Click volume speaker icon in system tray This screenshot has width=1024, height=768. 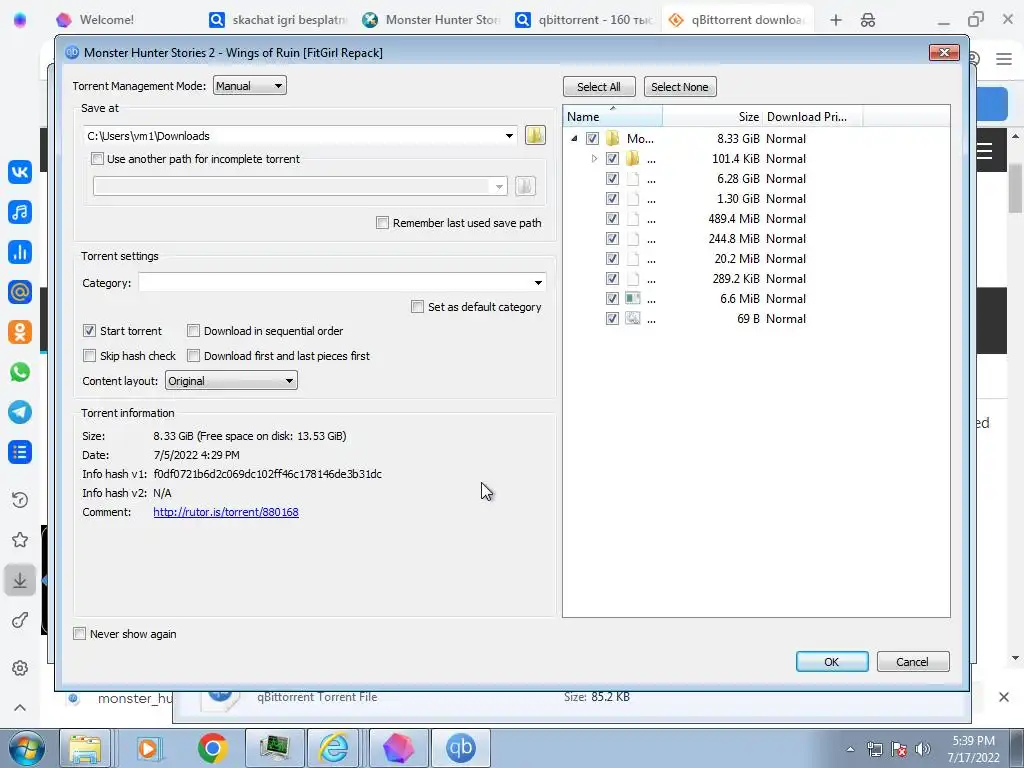point(922,749)
